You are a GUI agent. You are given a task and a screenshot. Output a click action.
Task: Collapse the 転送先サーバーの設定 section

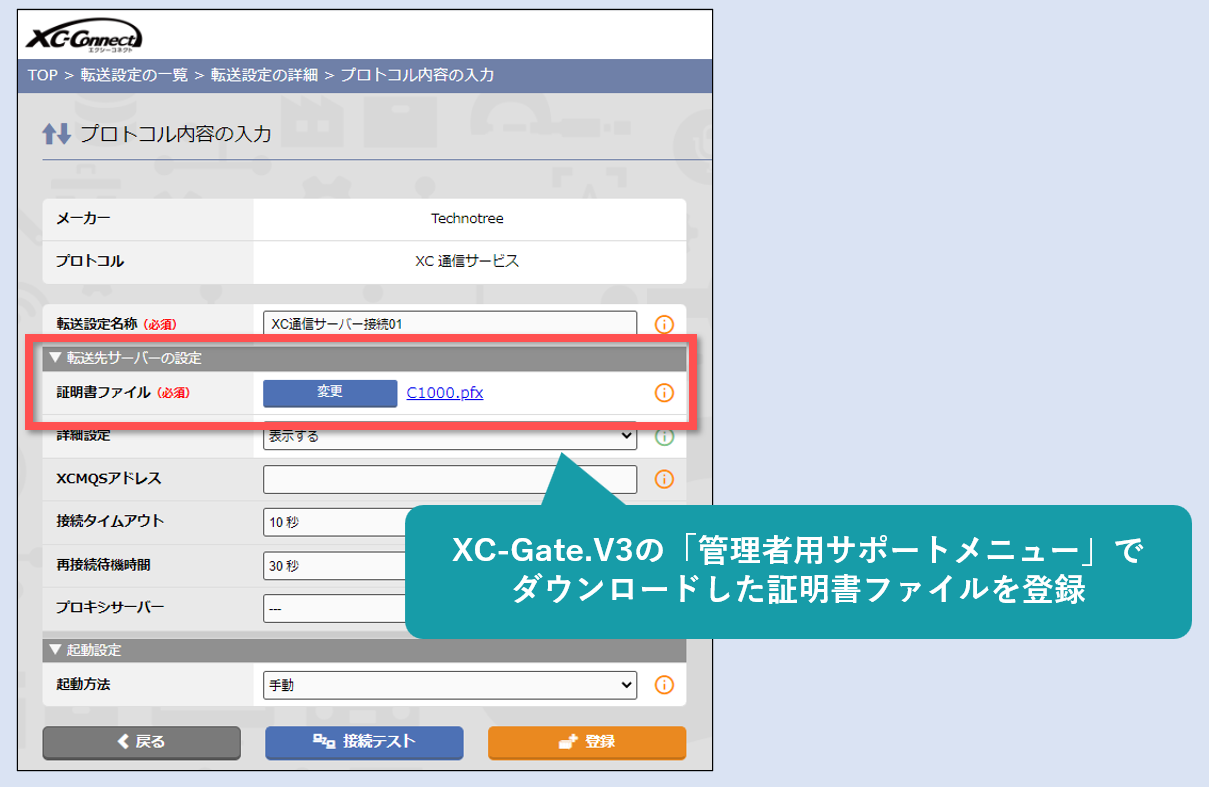125,358
